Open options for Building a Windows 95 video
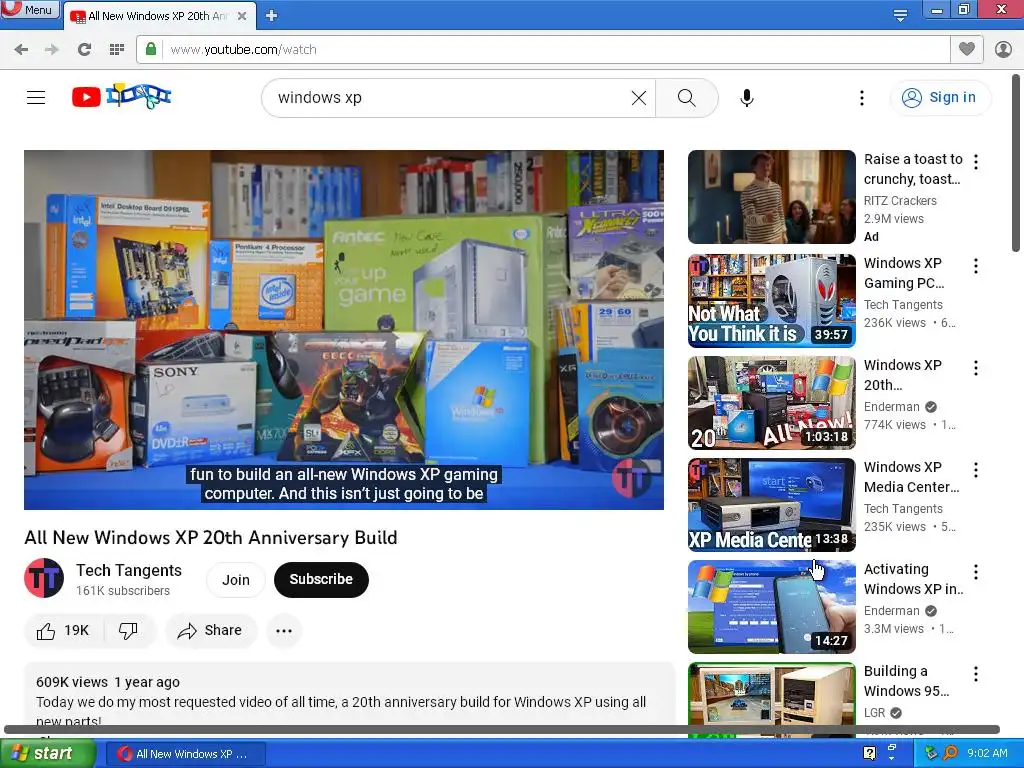 pos(976,674)
